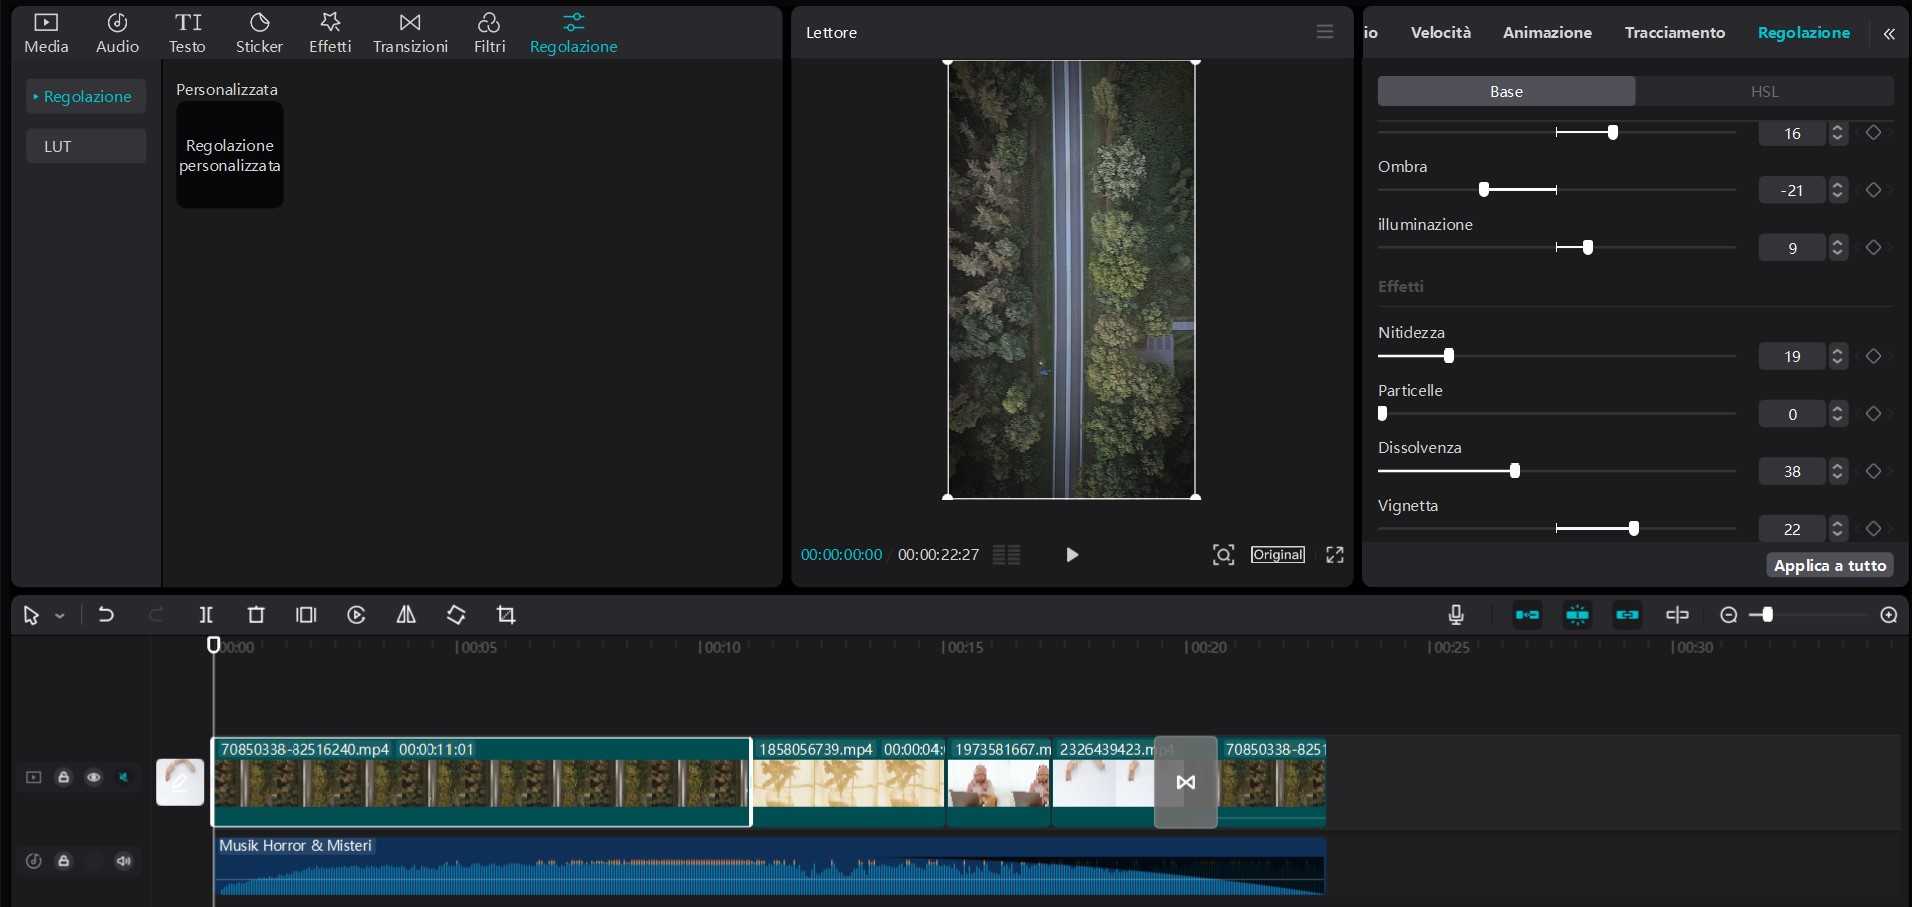This screenshot has width=1912, height=907.
Task: Add keyframe for Ombra
Action: 1874,190
